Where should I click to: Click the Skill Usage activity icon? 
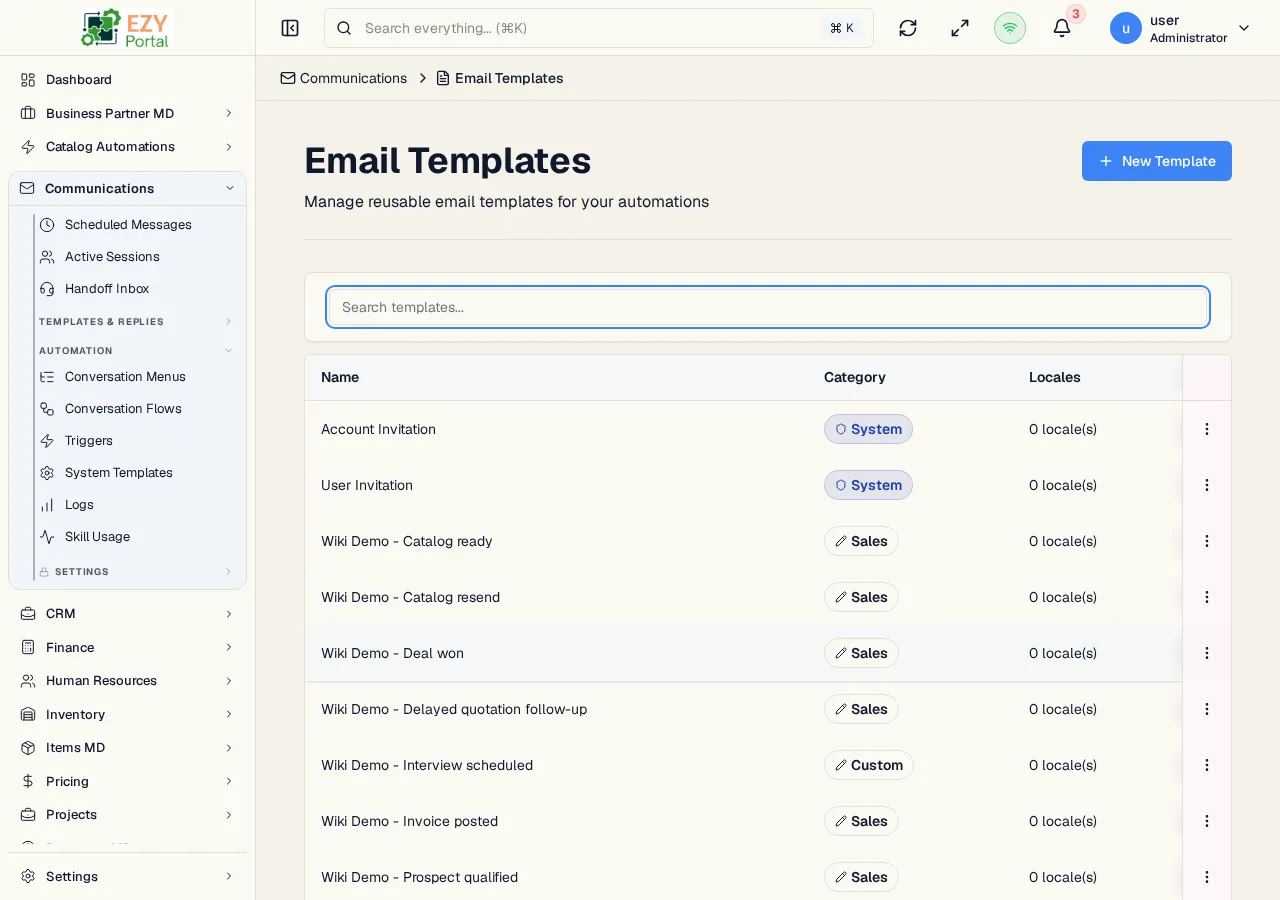[47, 537]
